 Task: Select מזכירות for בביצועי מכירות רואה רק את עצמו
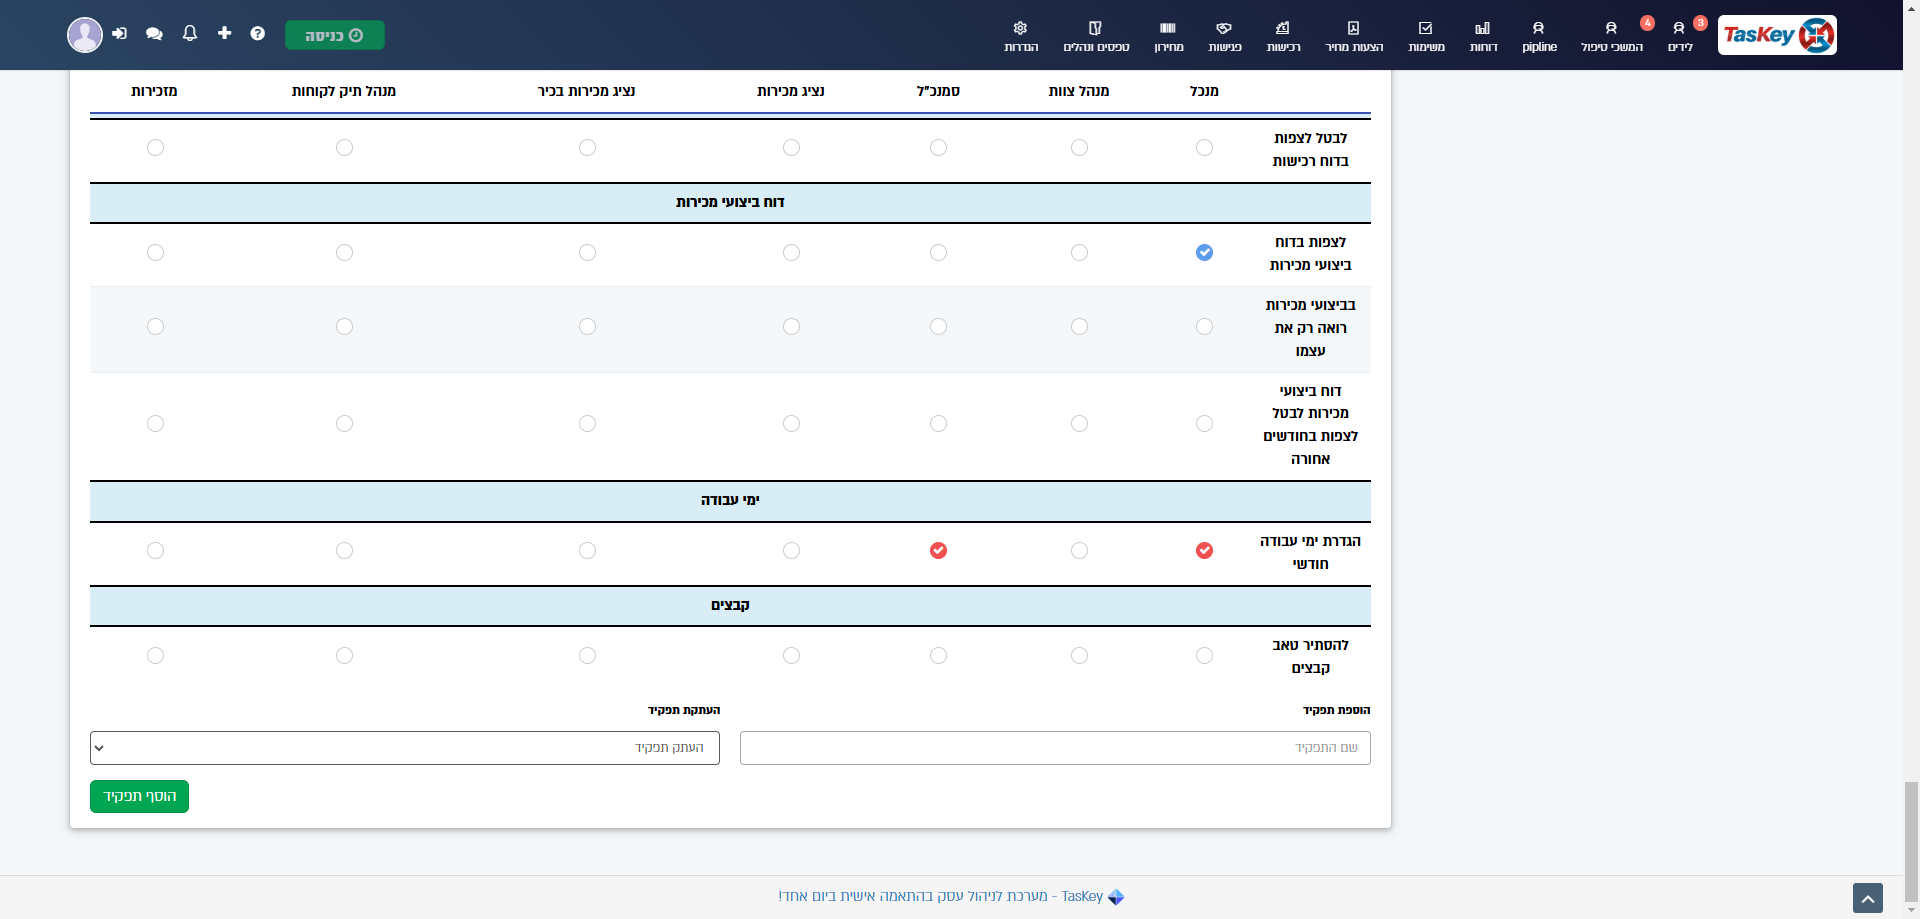coord(155,327)
